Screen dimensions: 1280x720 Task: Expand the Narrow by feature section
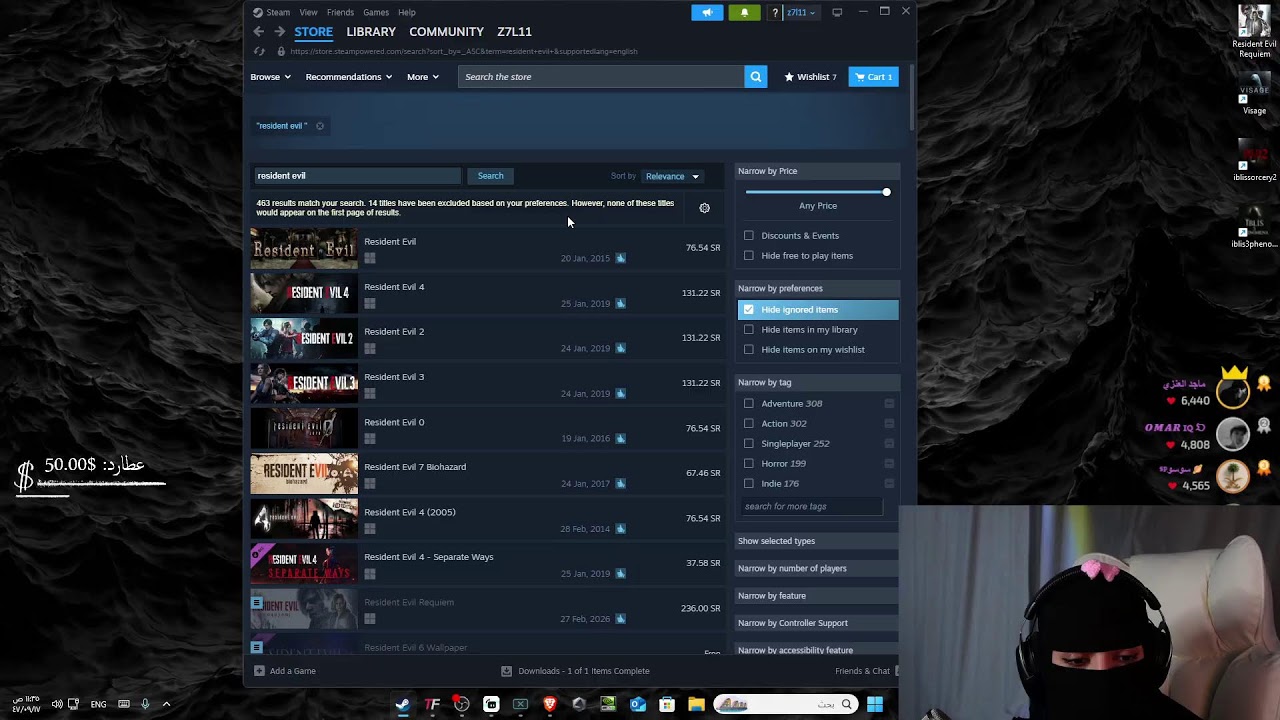coord(817,596)
